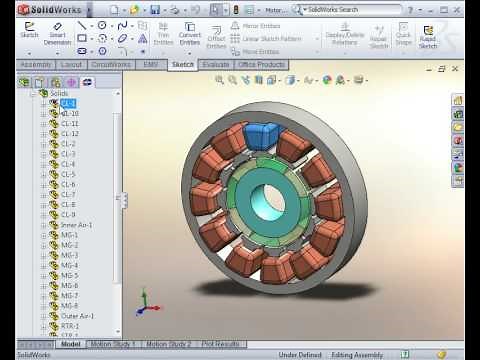
Task: Switch to the Layout ribbon tab
Action: pos(71,64)
